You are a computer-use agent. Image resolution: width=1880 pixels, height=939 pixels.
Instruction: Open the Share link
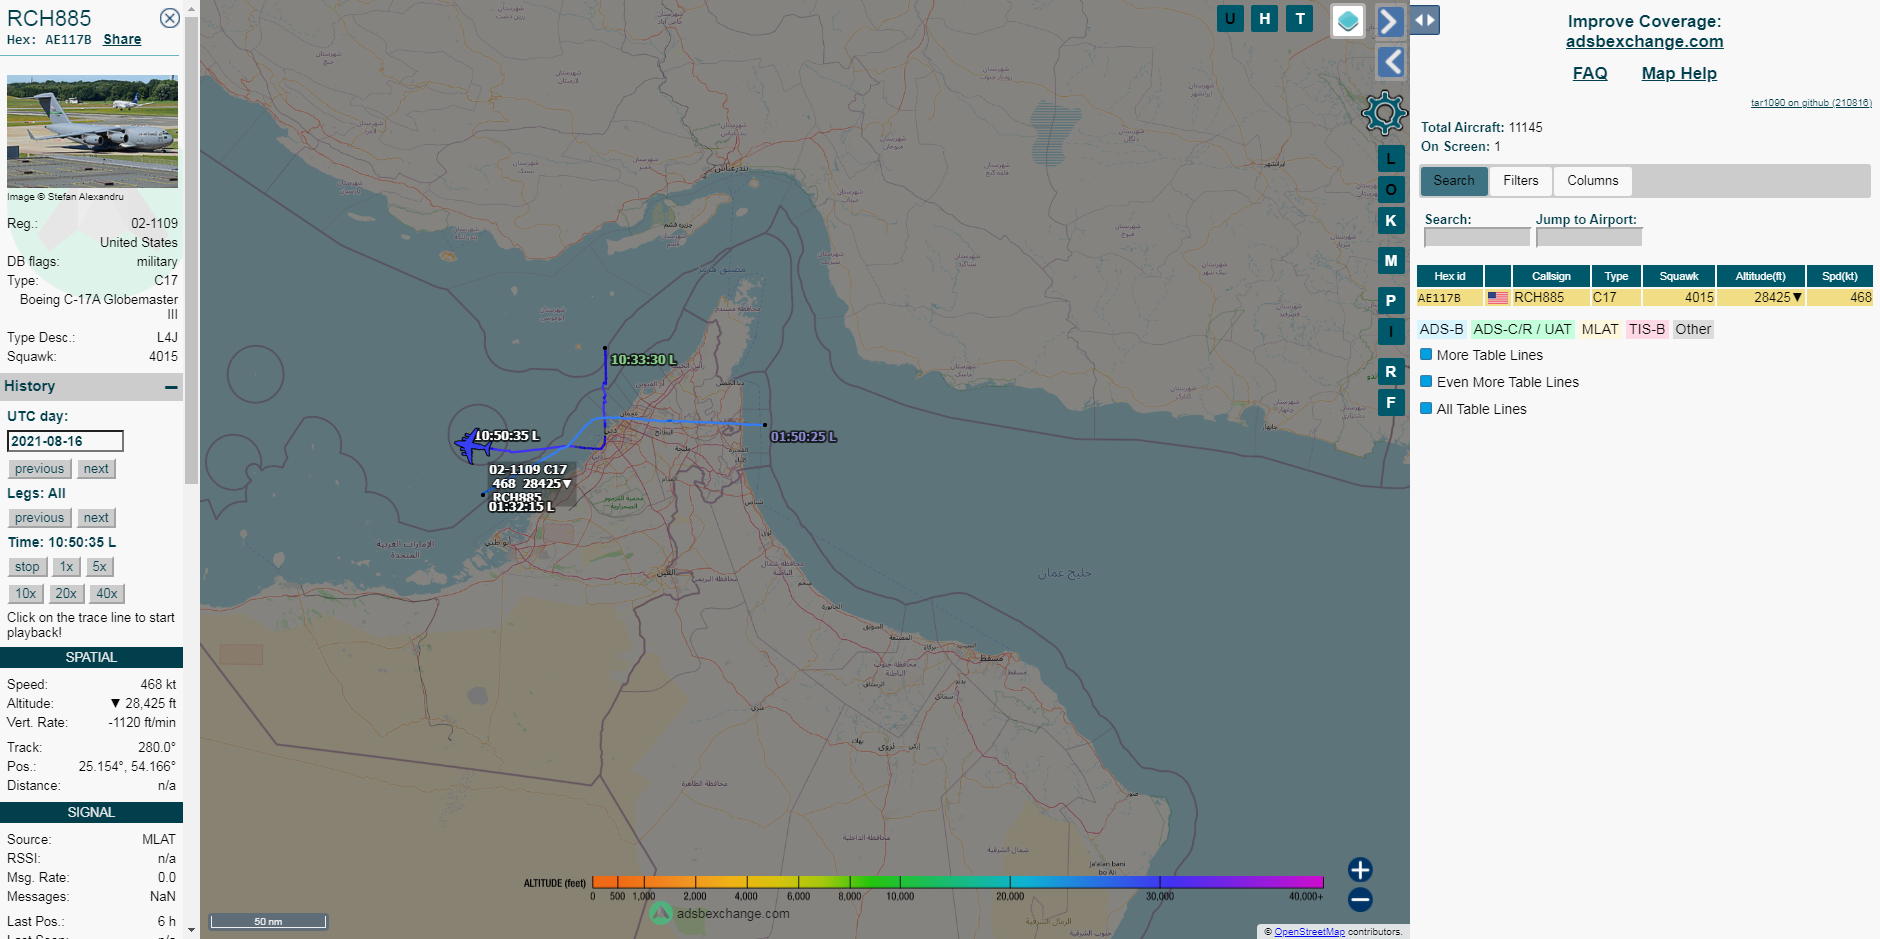pyautogui.click(x=122, y=40)
